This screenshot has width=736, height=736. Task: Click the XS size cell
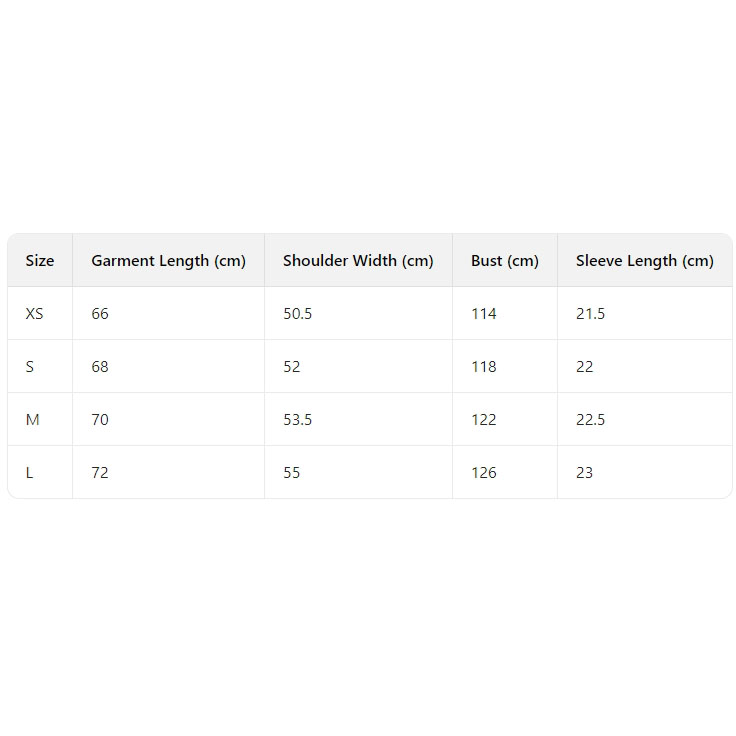35,314
